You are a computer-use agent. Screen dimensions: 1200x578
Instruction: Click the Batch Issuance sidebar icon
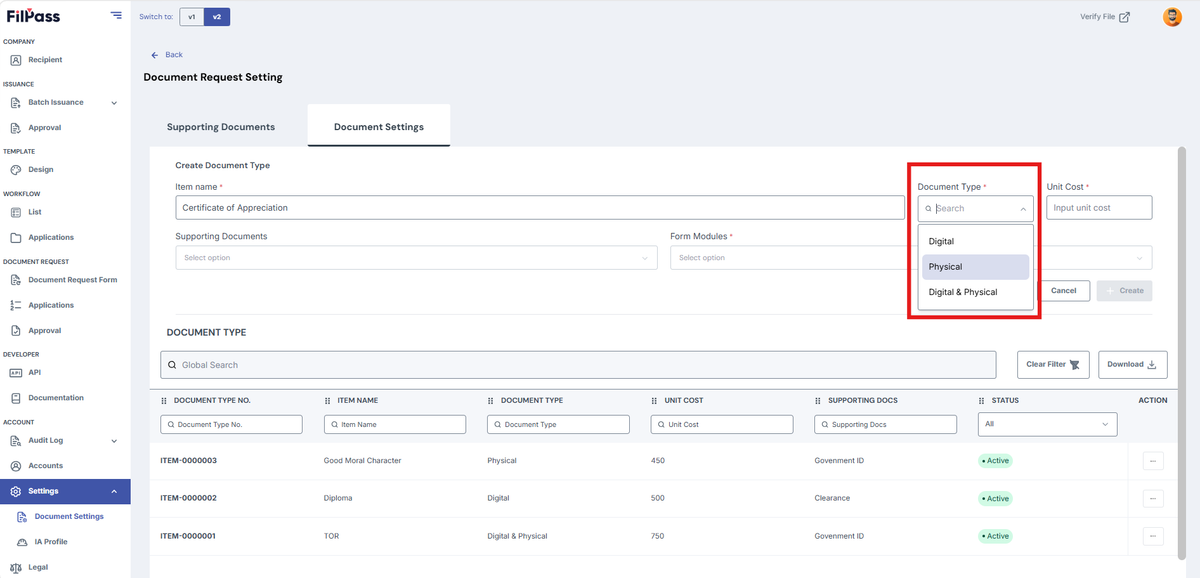[x=16, y=102]
